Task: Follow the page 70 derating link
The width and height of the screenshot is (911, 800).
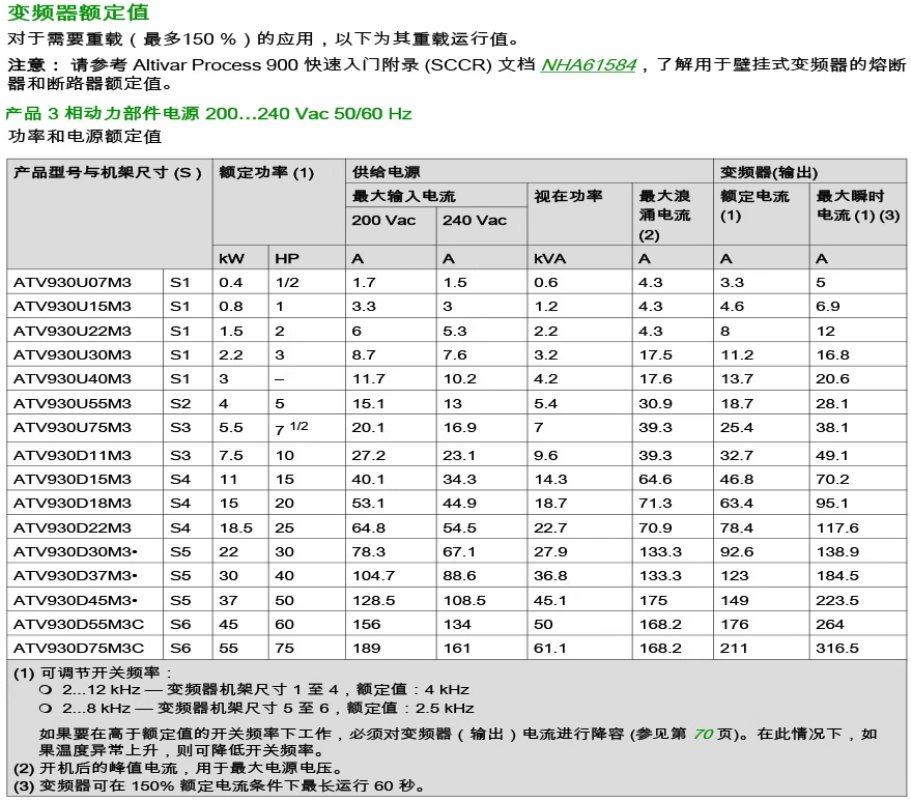Action: pos(702,733)
